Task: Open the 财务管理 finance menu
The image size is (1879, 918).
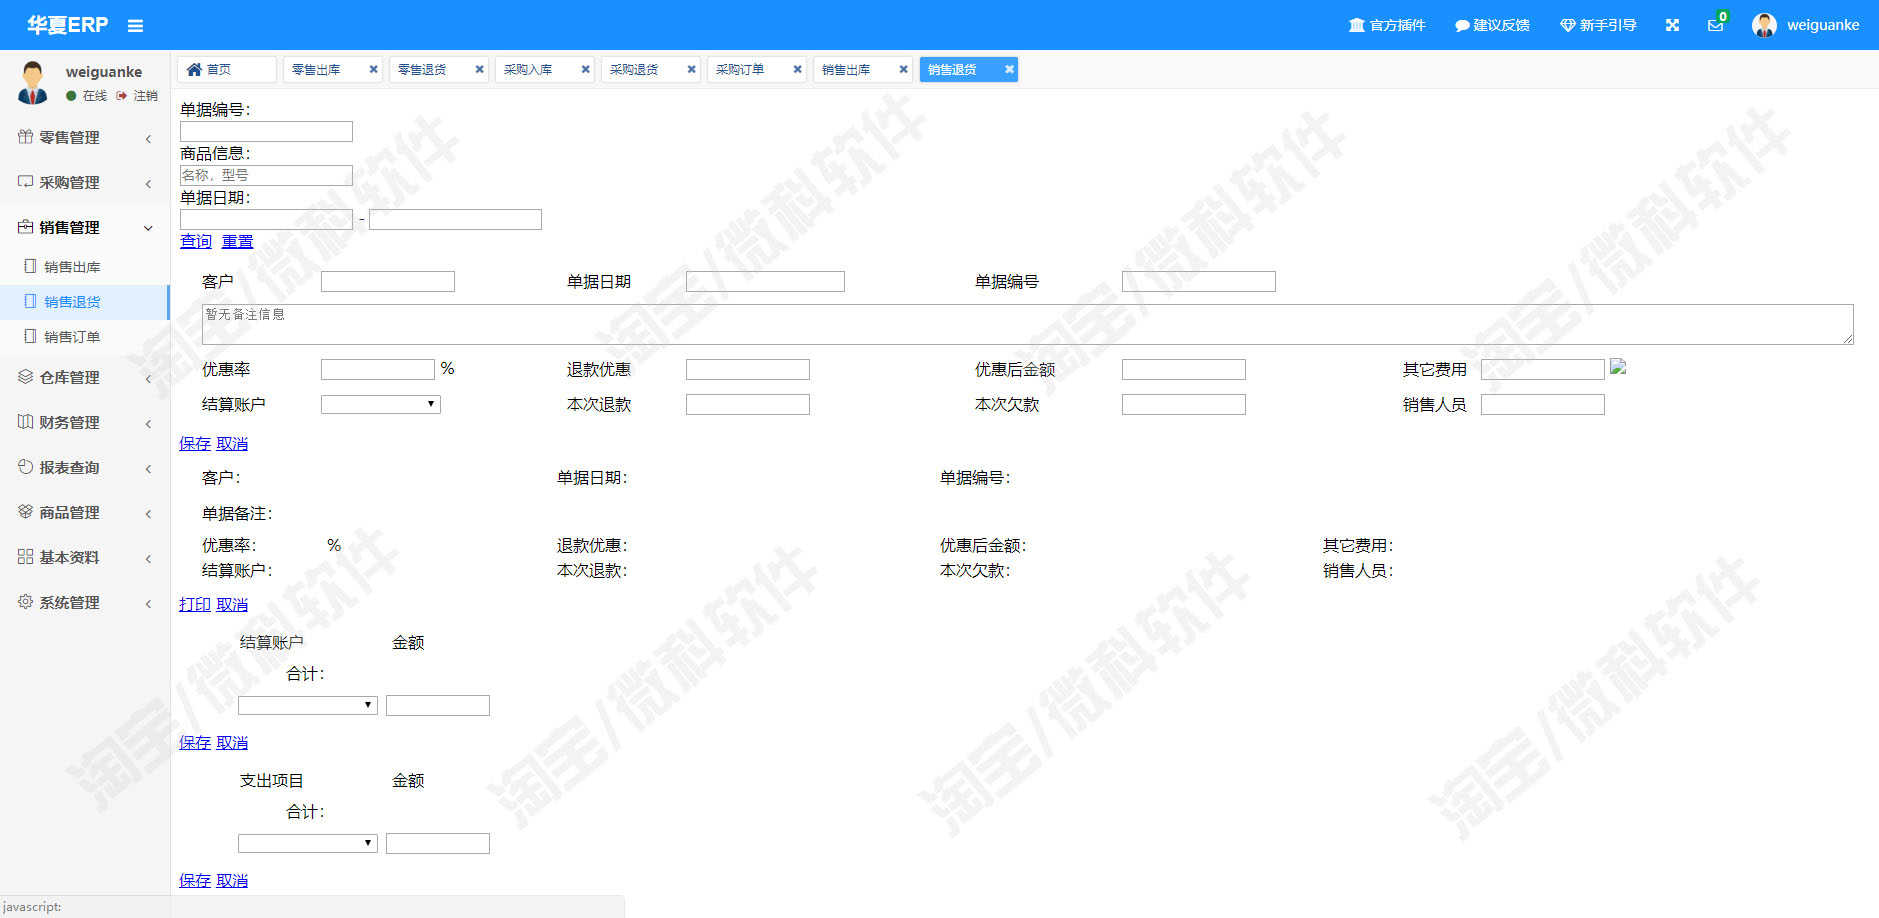Action: tap(85, 422)
